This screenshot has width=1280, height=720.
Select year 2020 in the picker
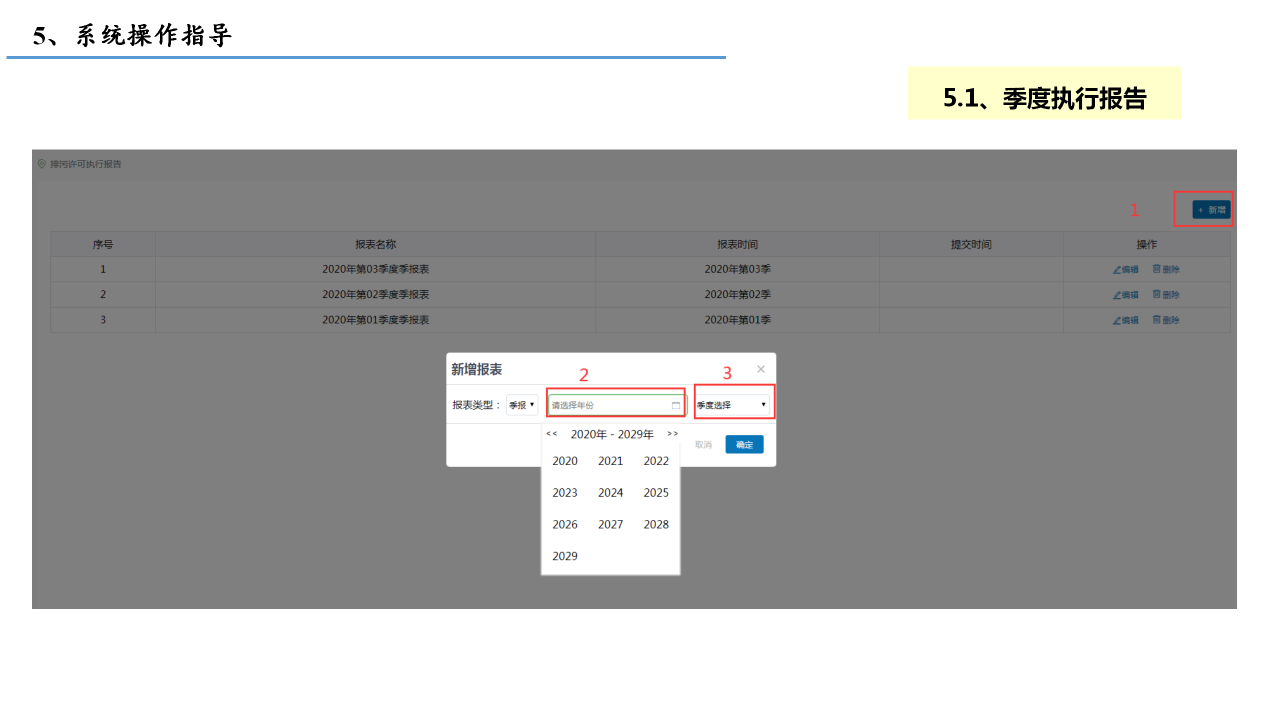point(565,461)
